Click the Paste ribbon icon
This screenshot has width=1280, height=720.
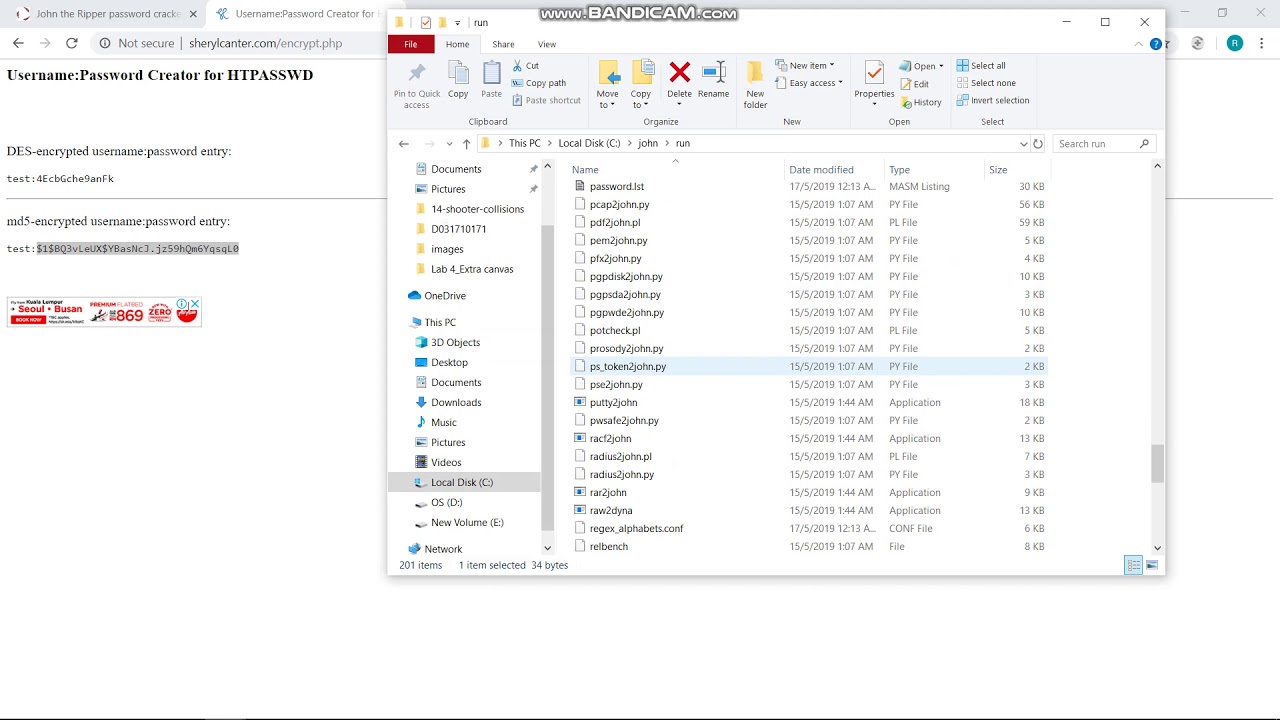pos(491,80)
